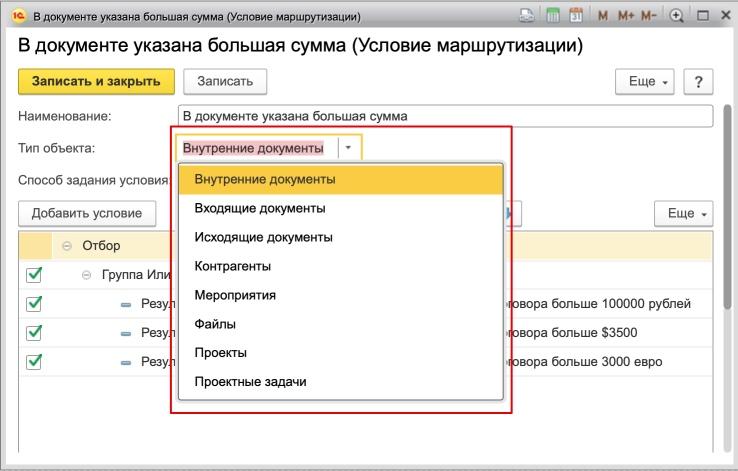Click dropdown arrow of 'Тип объекта' field
Image resolution: width=738 pixels, height=471 pixels.
pos(348,148)
